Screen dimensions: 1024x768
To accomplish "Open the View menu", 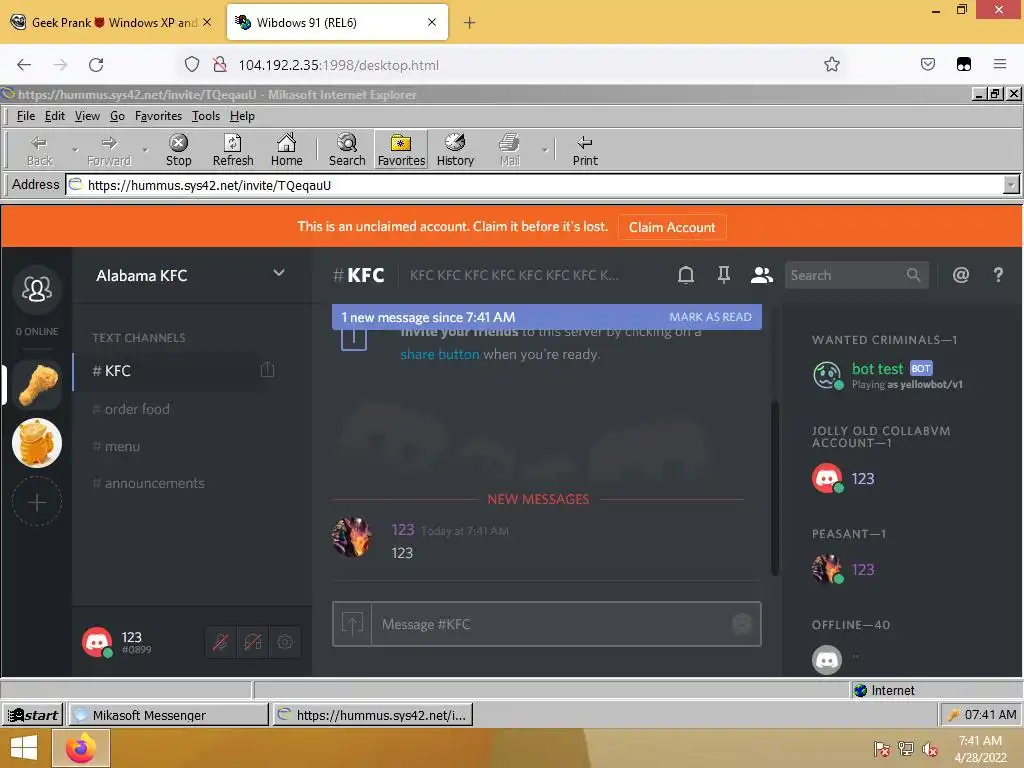I will tap(87, 116).
